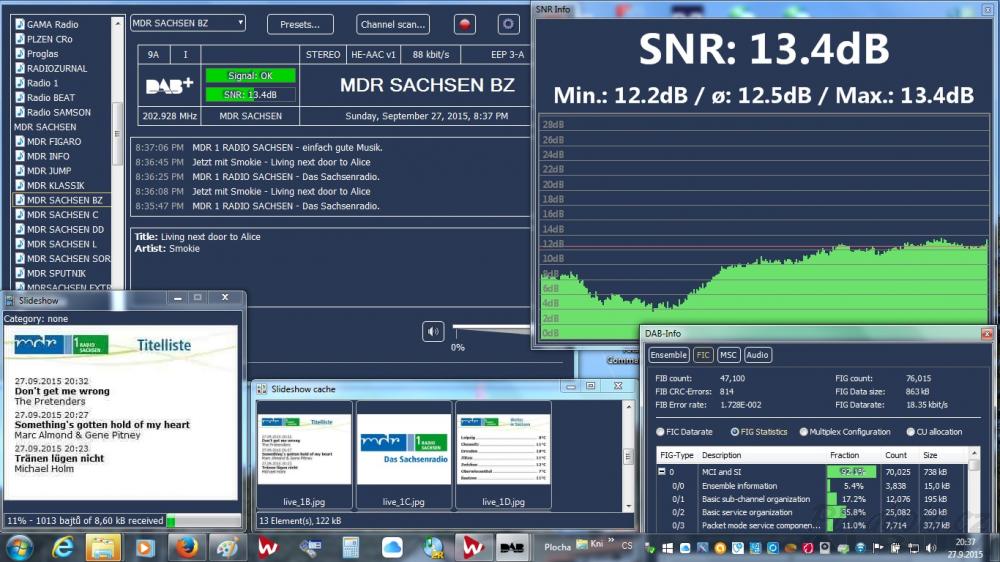Switch to Audio tab in DAB-Info
Image resolution: width=1000 pixels, height=562 pixels.
[x=757, y=355]
